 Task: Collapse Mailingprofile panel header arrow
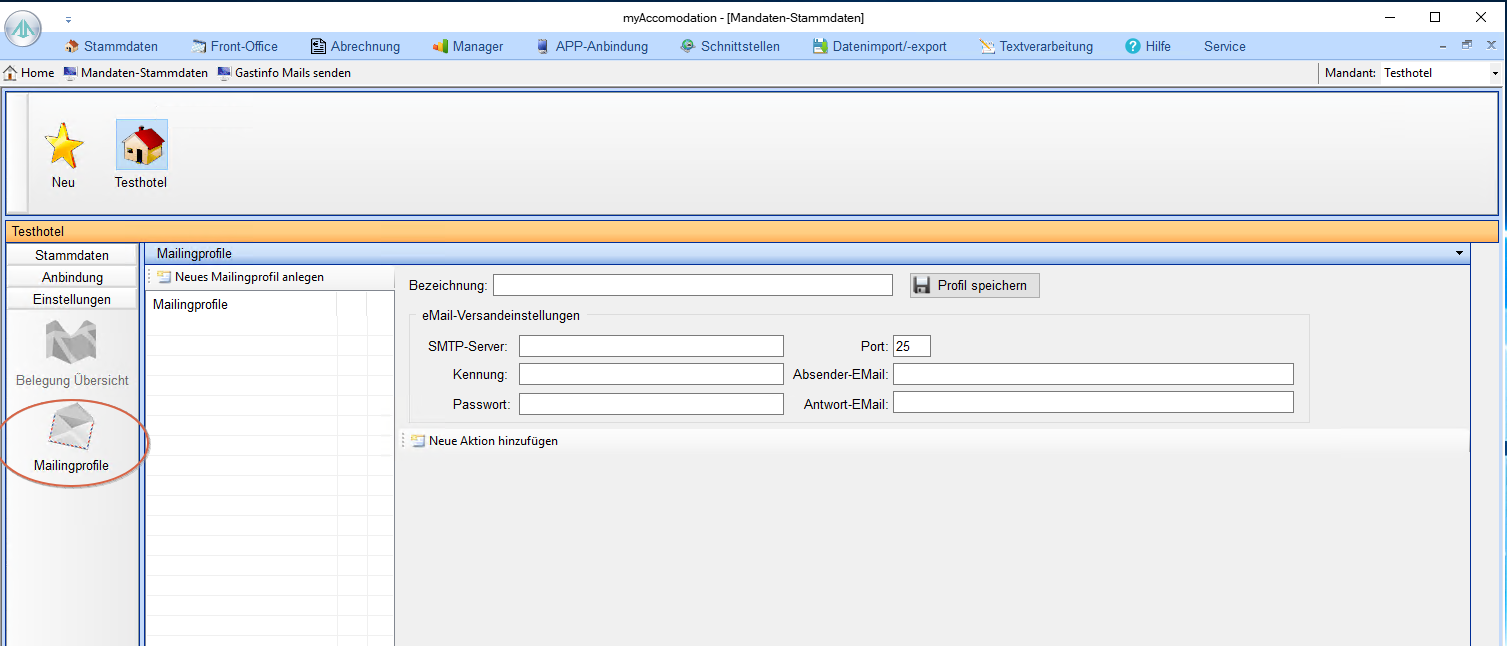[1459, 254]
